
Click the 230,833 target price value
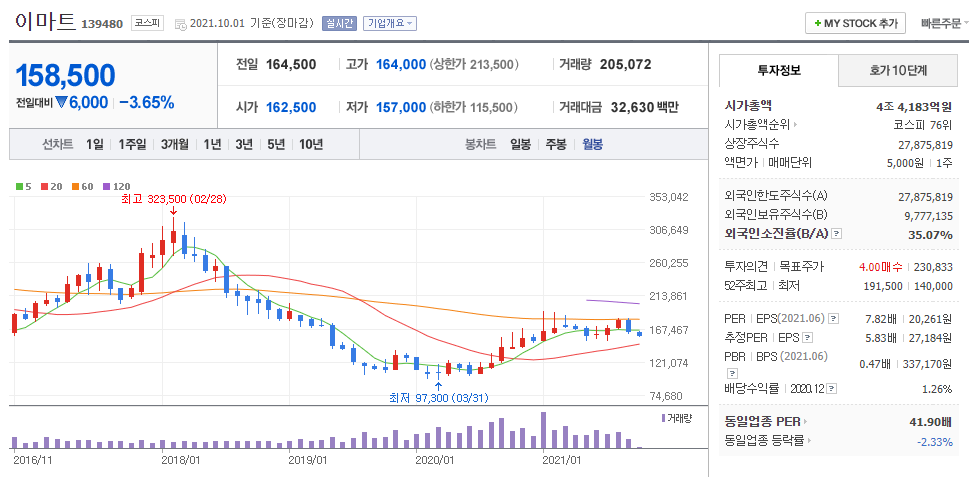(932, 267)
